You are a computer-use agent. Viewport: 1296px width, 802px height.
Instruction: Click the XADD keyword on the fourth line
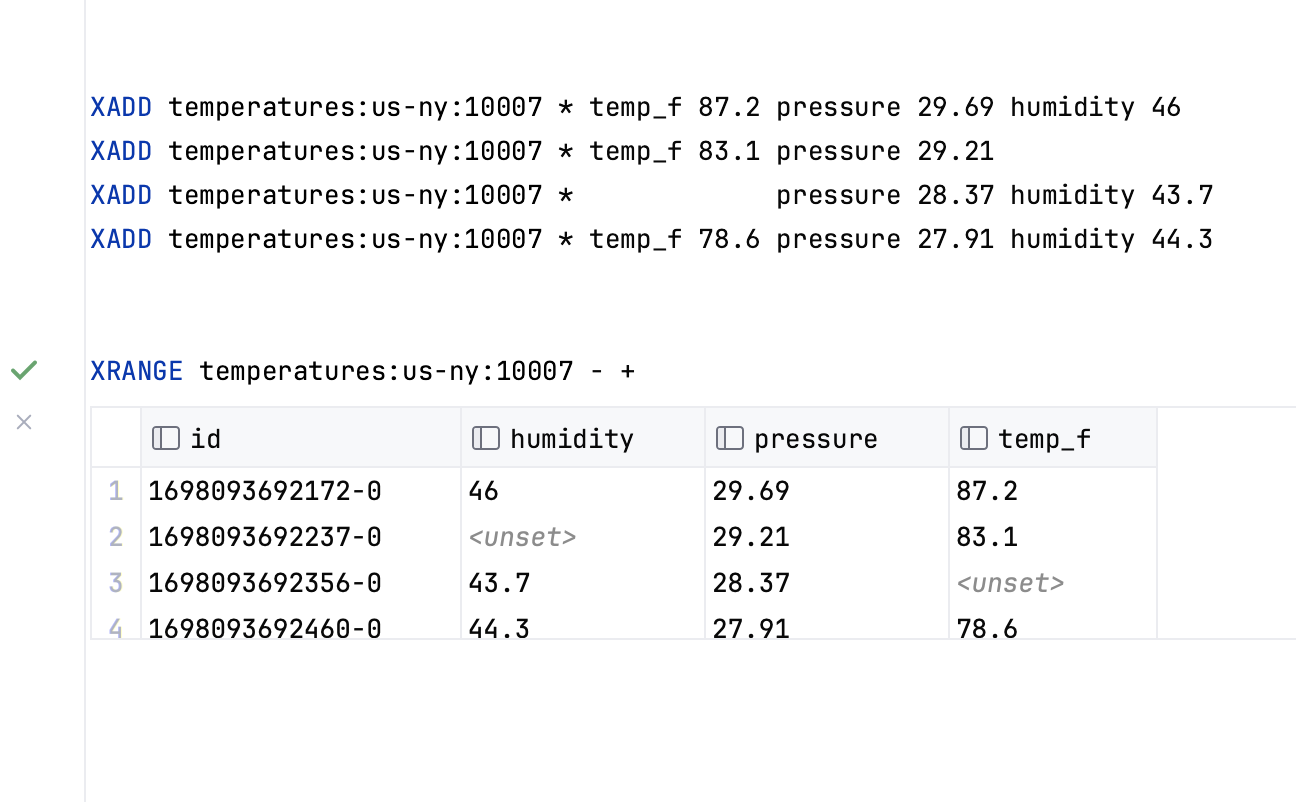[x=120, y=239]
